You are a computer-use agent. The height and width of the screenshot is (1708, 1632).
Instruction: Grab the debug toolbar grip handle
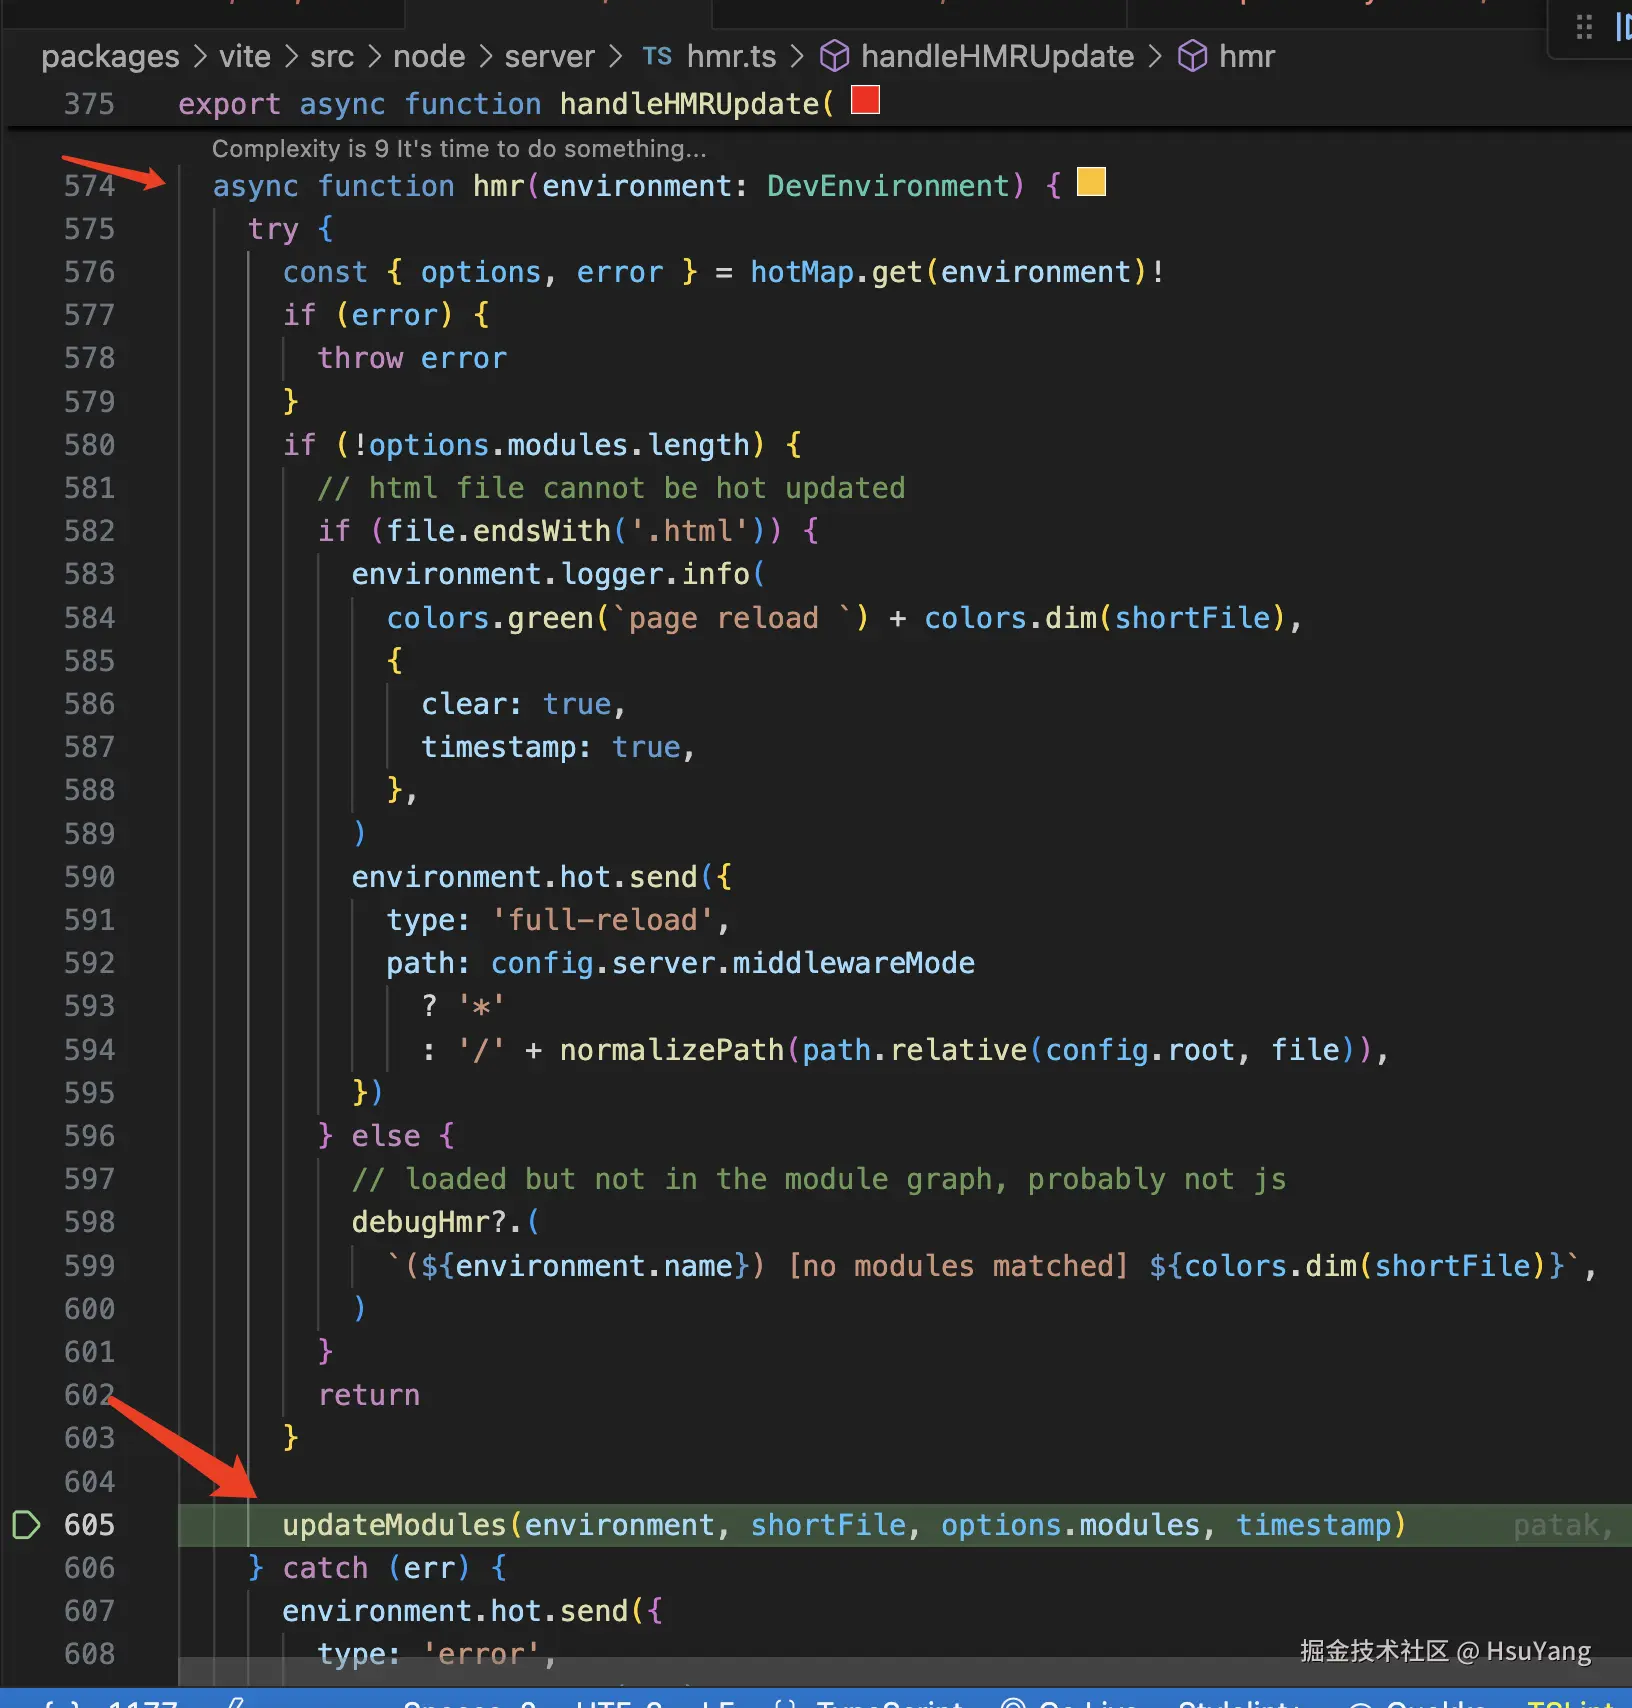(x=1584, y=27)
